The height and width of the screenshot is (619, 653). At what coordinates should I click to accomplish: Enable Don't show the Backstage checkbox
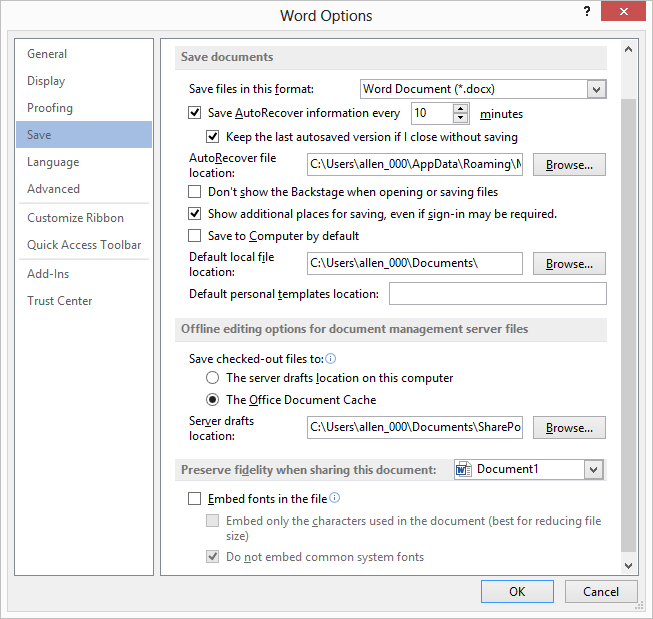coord(194,192)
